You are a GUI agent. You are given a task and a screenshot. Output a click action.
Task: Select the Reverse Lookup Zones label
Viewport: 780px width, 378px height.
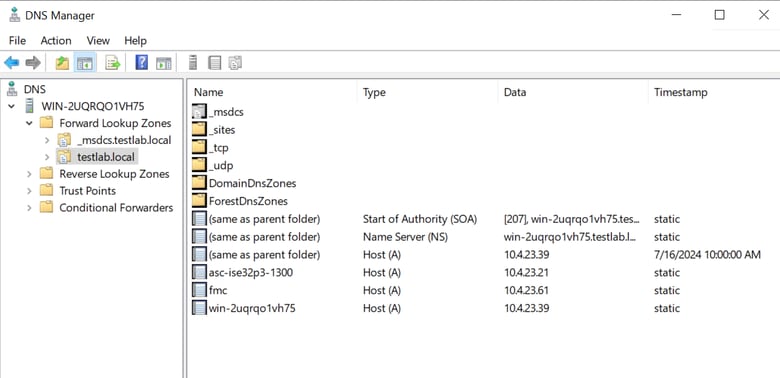(114, 174)
